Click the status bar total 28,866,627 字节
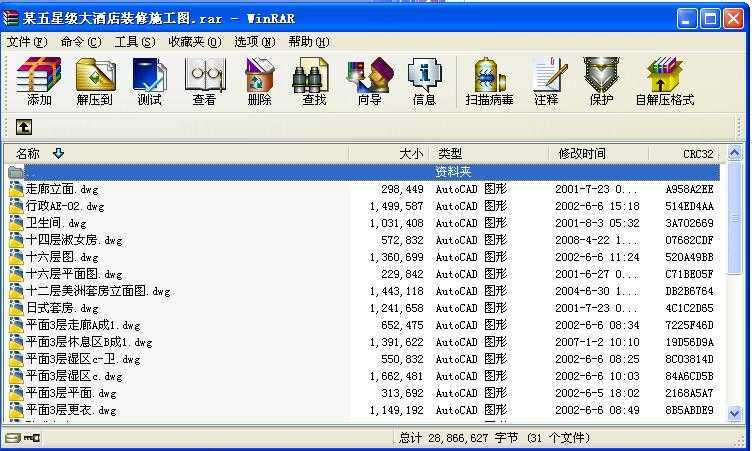Viewport: 752px width, 451px height. click(x=458, y=438)
